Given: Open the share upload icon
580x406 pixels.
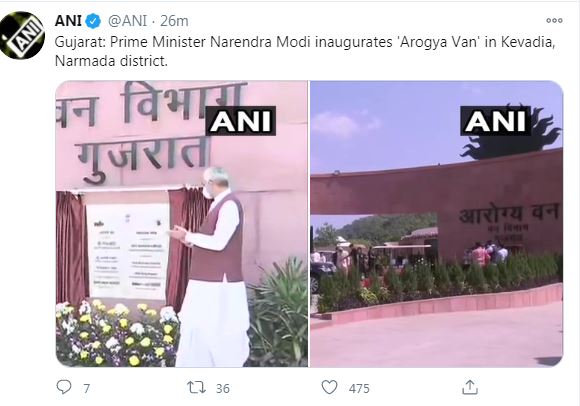Looking at the screenshot, I should 470,387.
